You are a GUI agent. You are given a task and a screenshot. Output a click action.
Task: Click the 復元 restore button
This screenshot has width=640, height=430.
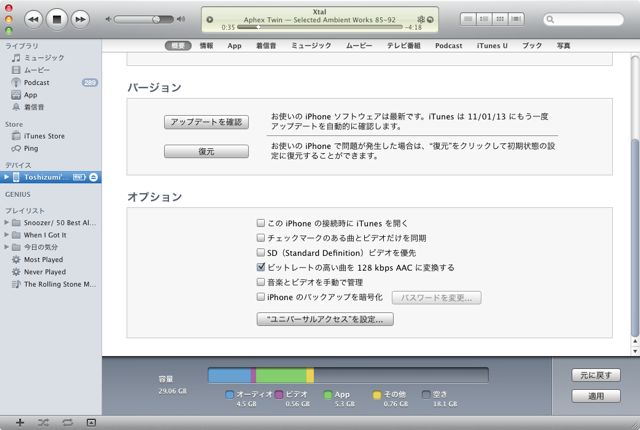point(207,151)
